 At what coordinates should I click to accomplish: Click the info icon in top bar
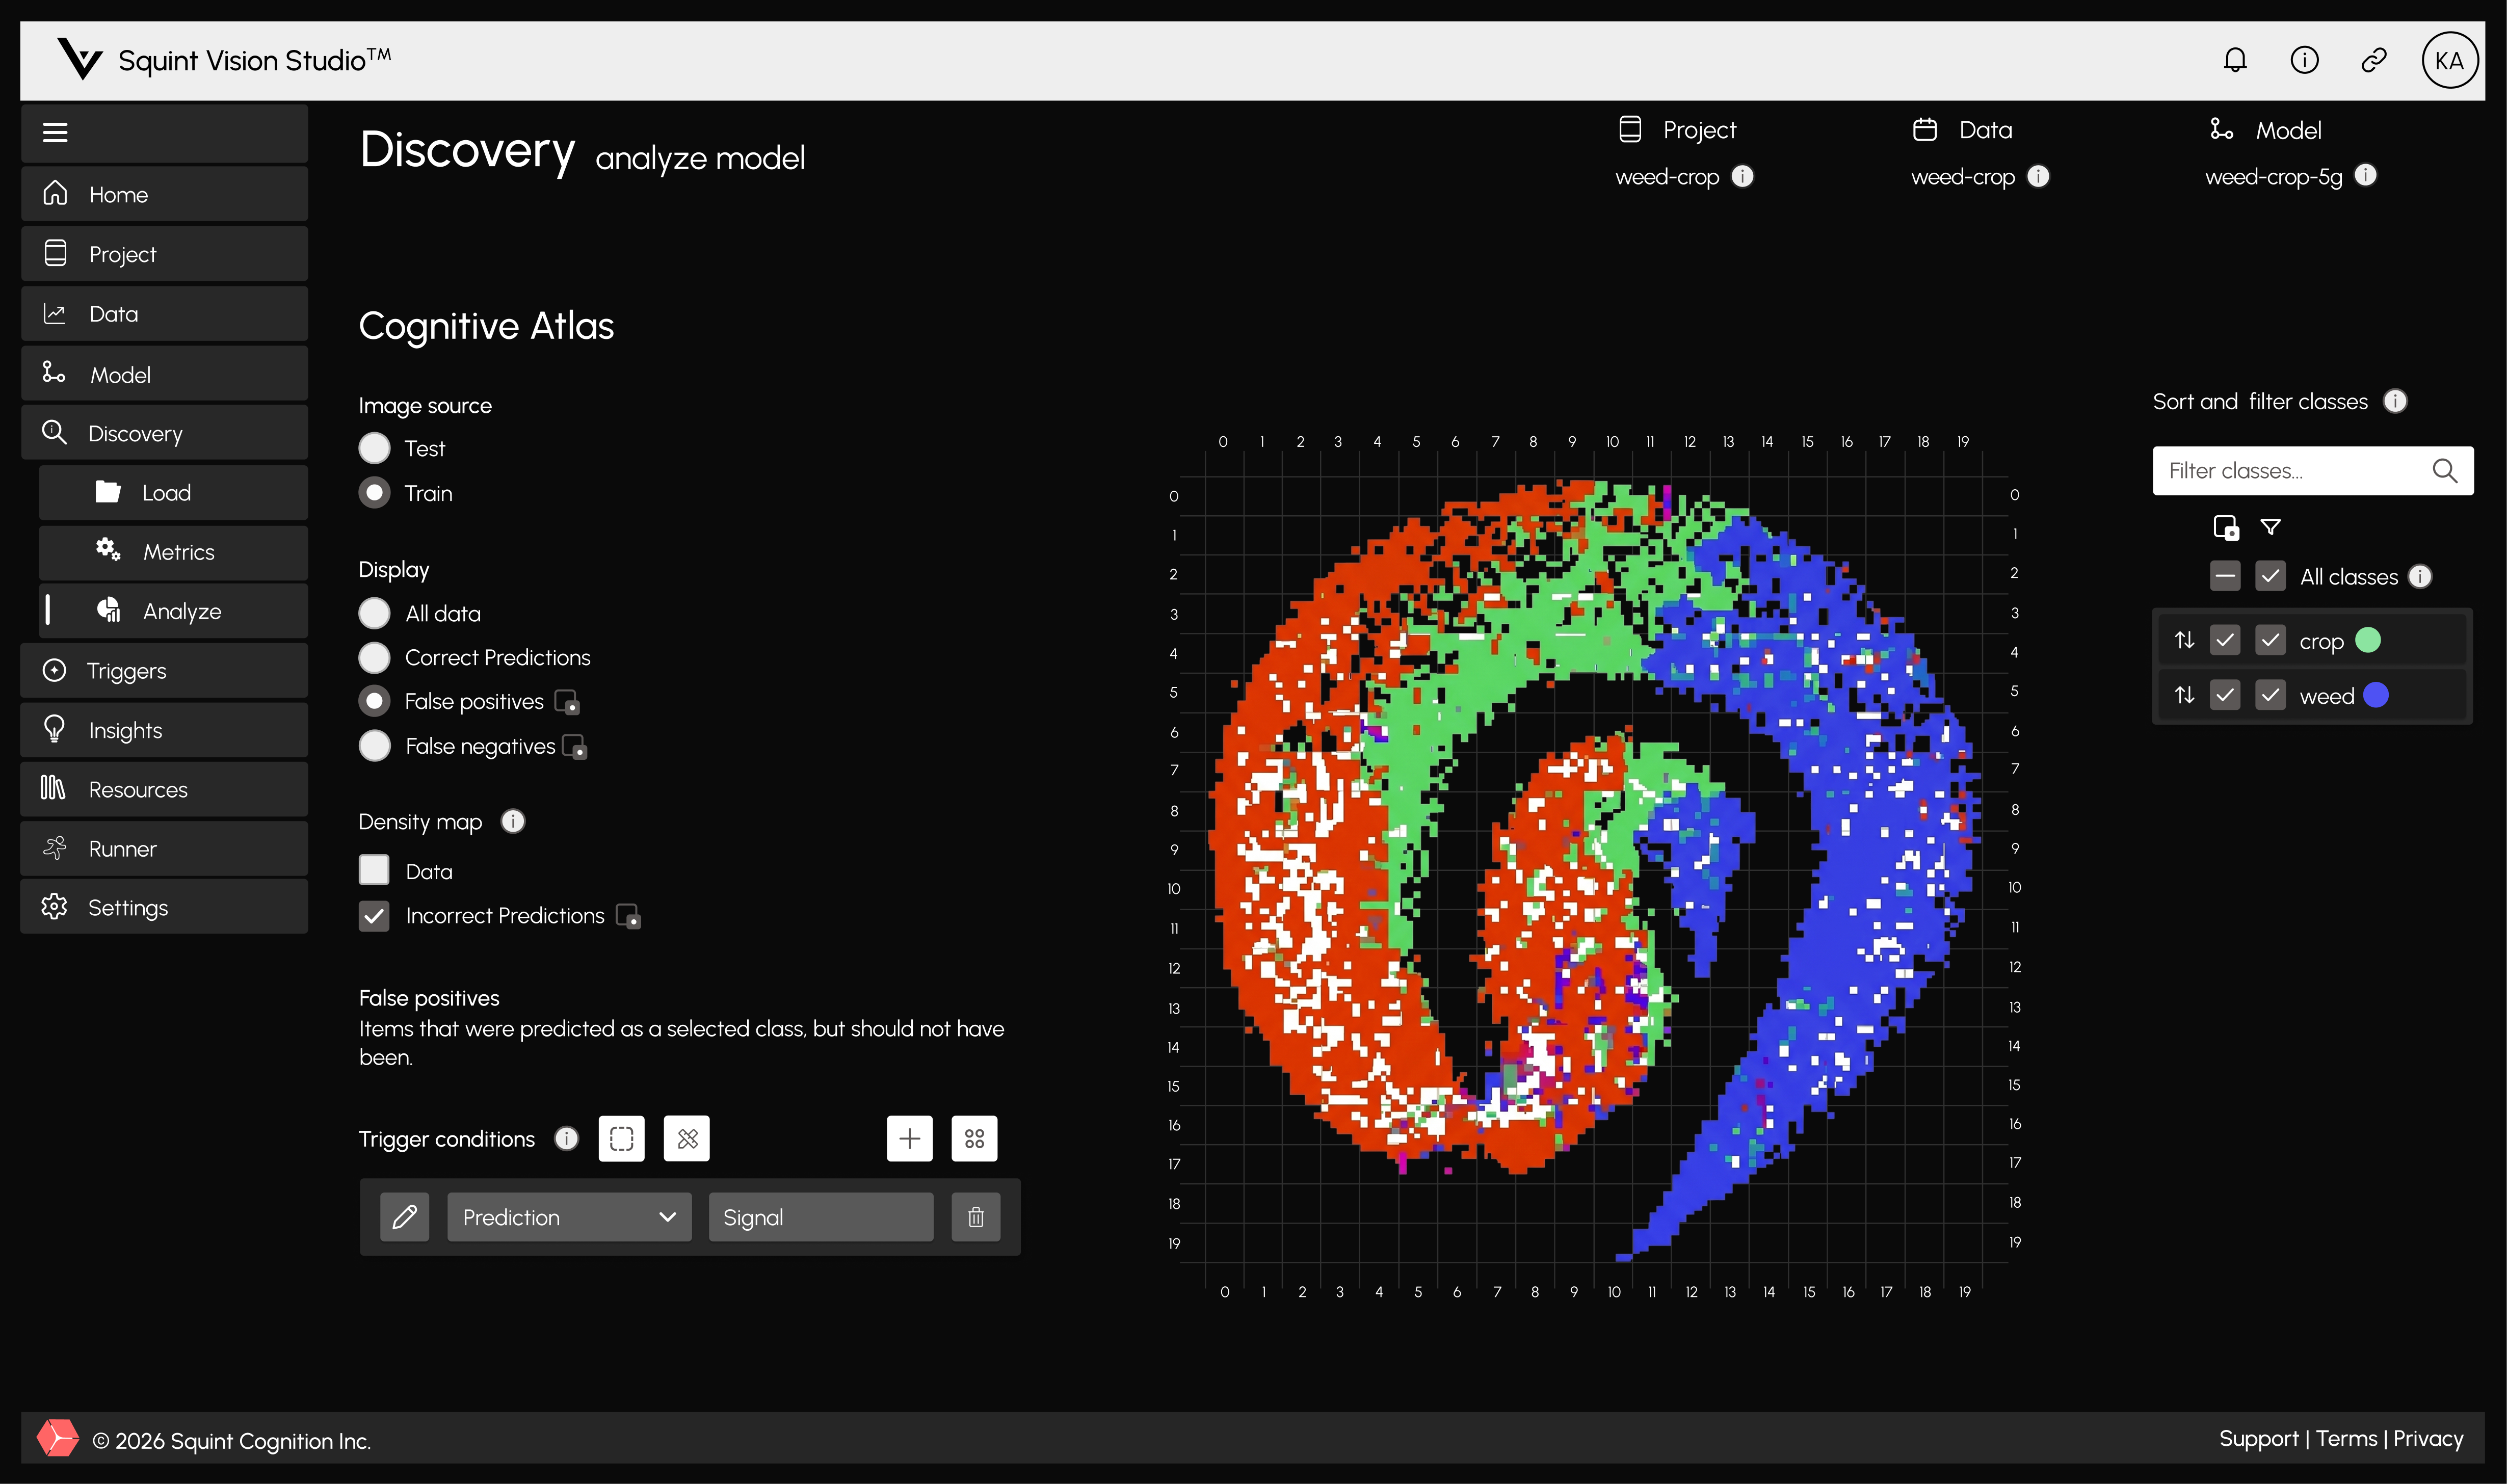click(2304, 60)
